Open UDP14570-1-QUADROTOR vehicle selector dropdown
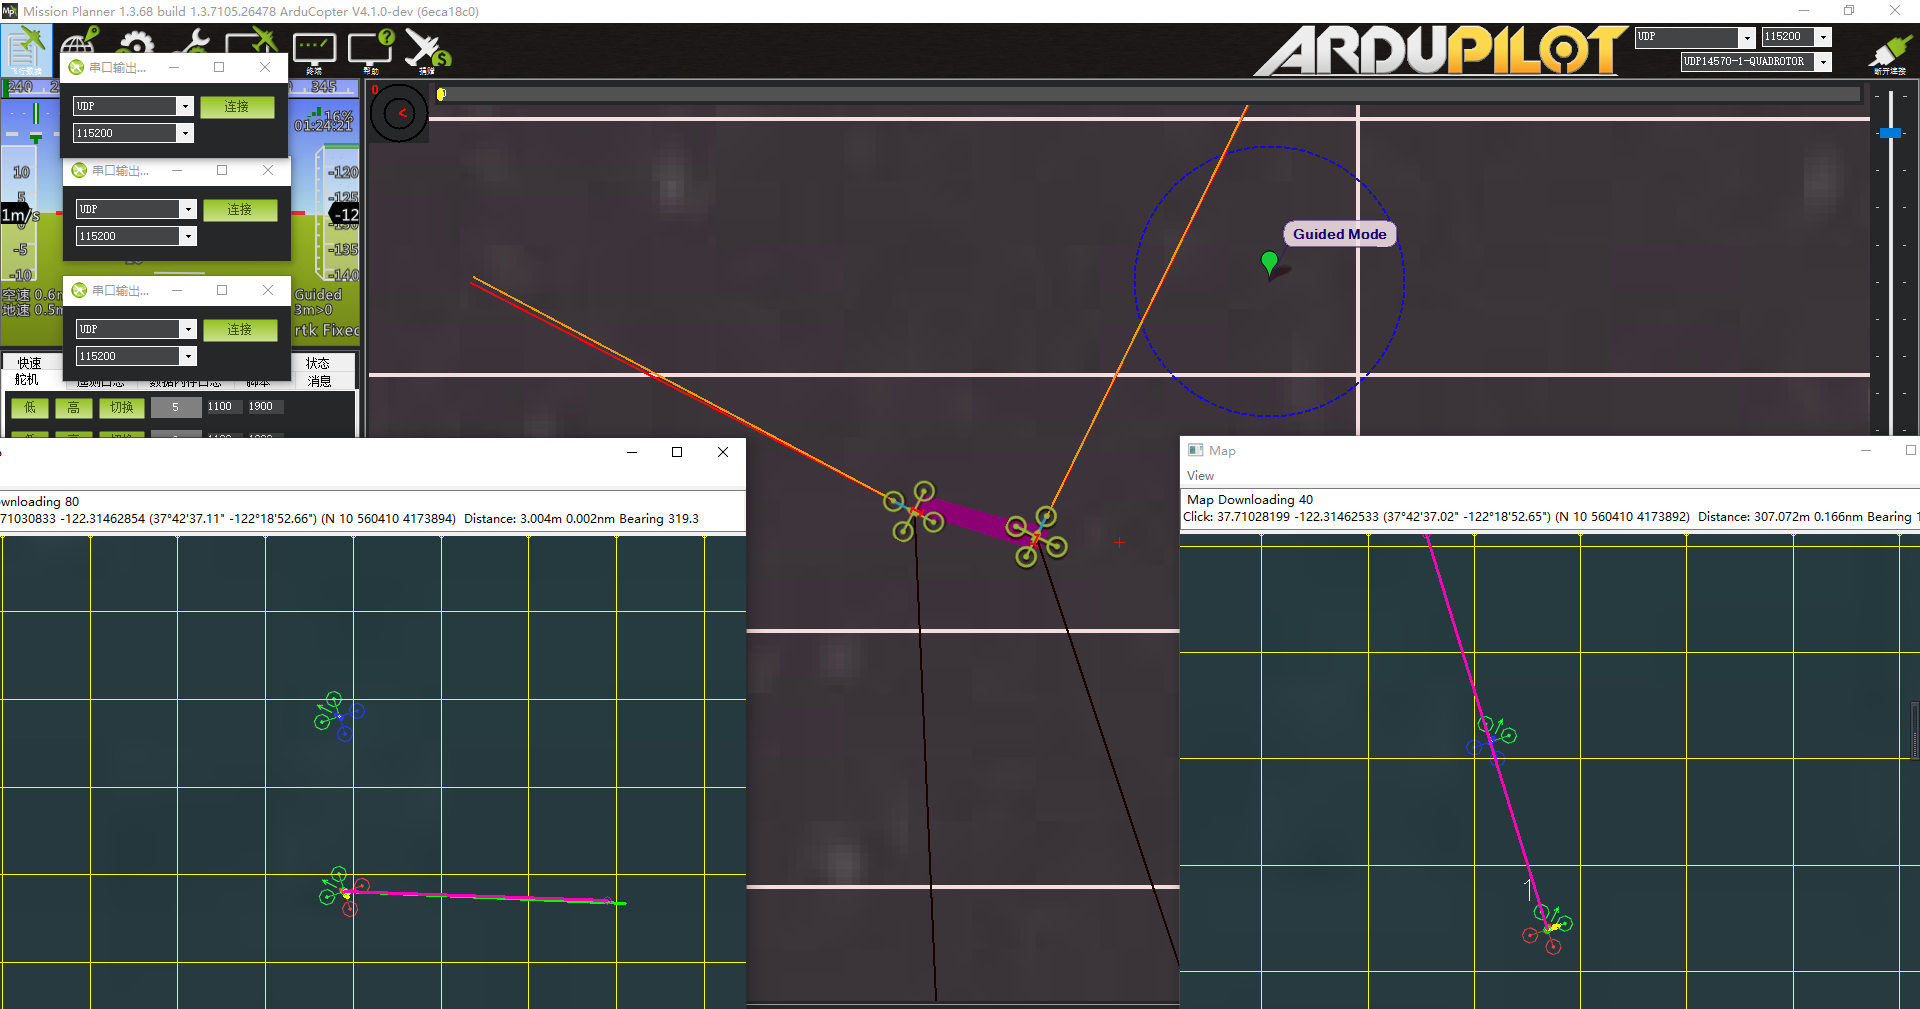The height and width of the screenshot is (1009, 1920). tap(1824, 62)
